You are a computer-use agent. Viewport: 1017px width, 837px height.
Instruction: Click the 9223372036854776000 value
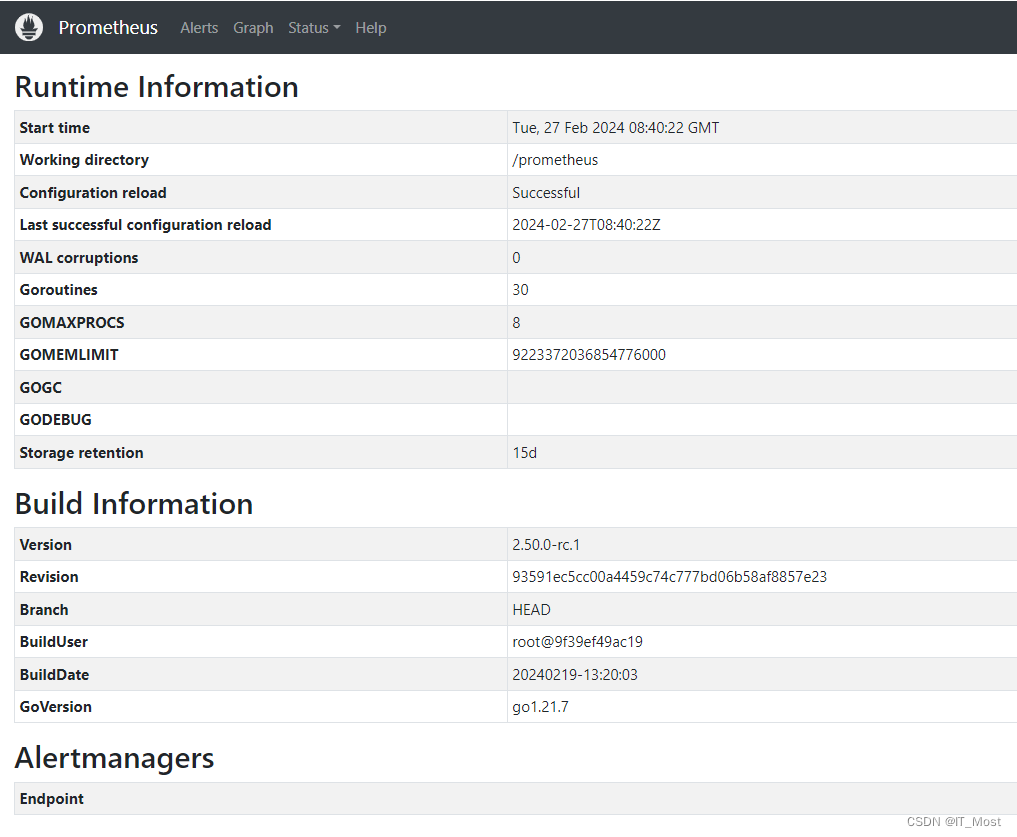(589, 355)
